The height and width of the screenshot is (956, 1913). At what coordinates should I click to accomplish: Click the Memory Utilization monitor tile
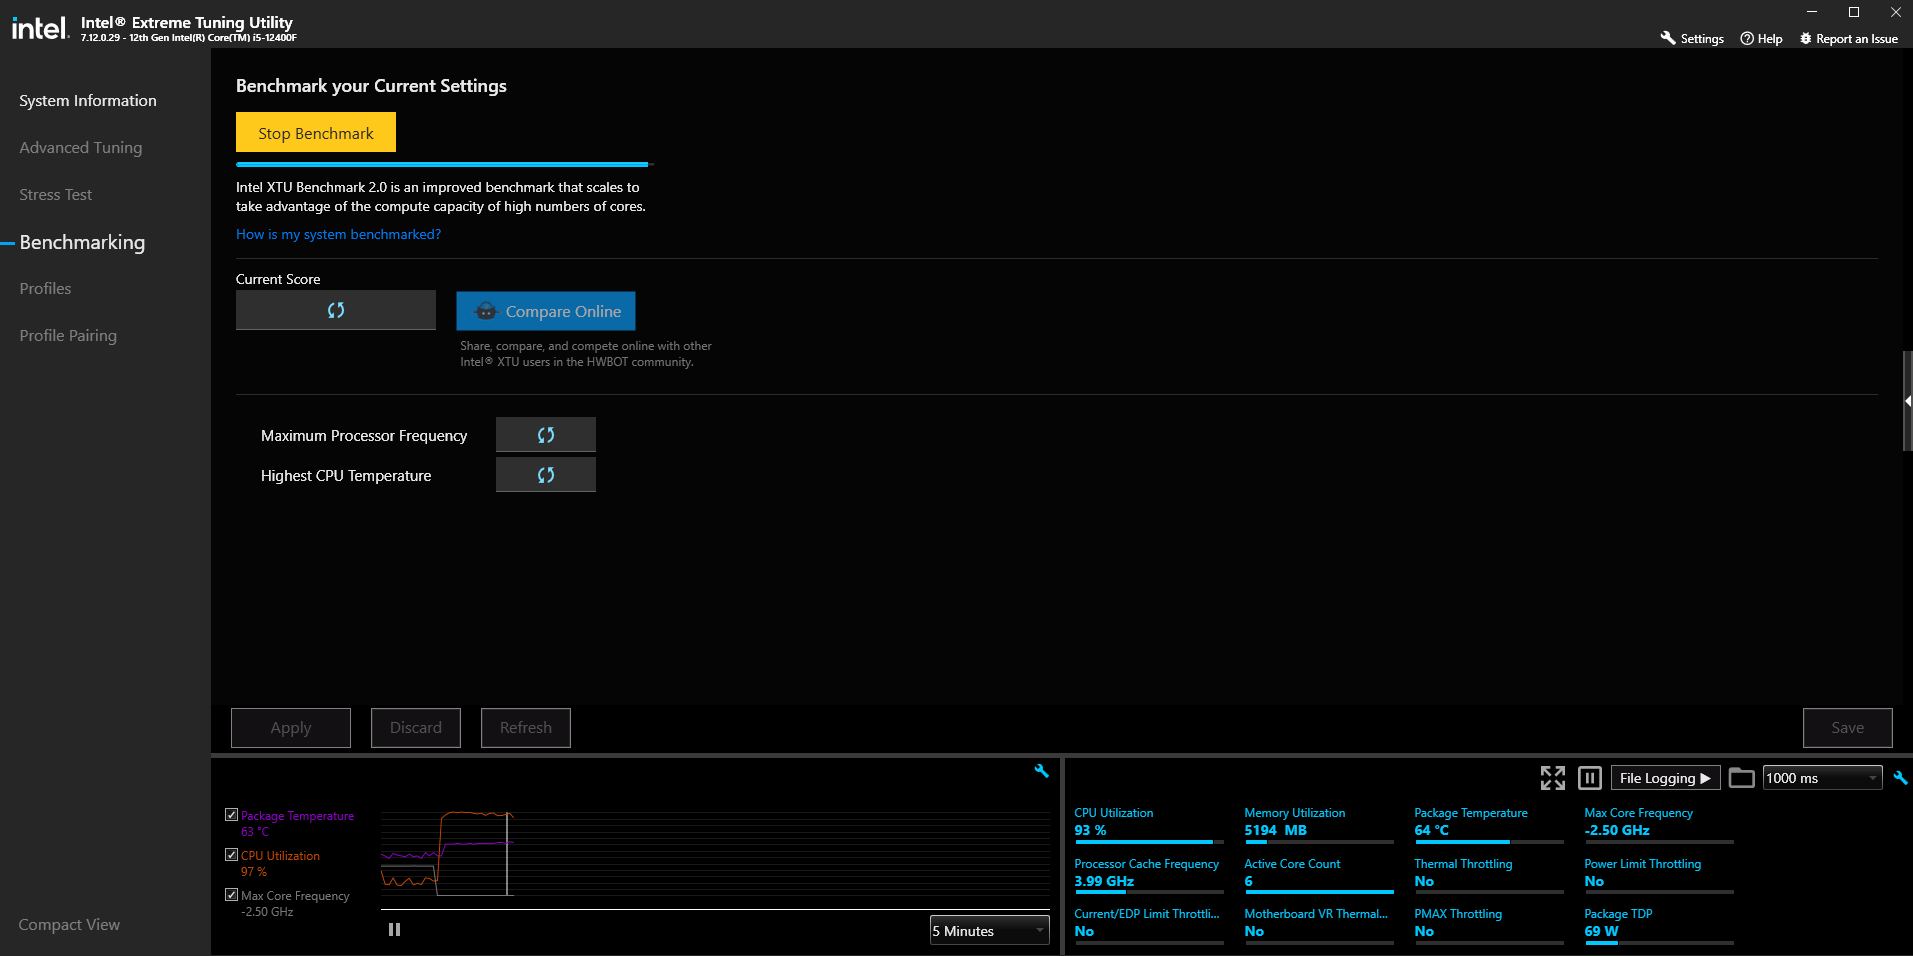click(x=1319, y=825)
